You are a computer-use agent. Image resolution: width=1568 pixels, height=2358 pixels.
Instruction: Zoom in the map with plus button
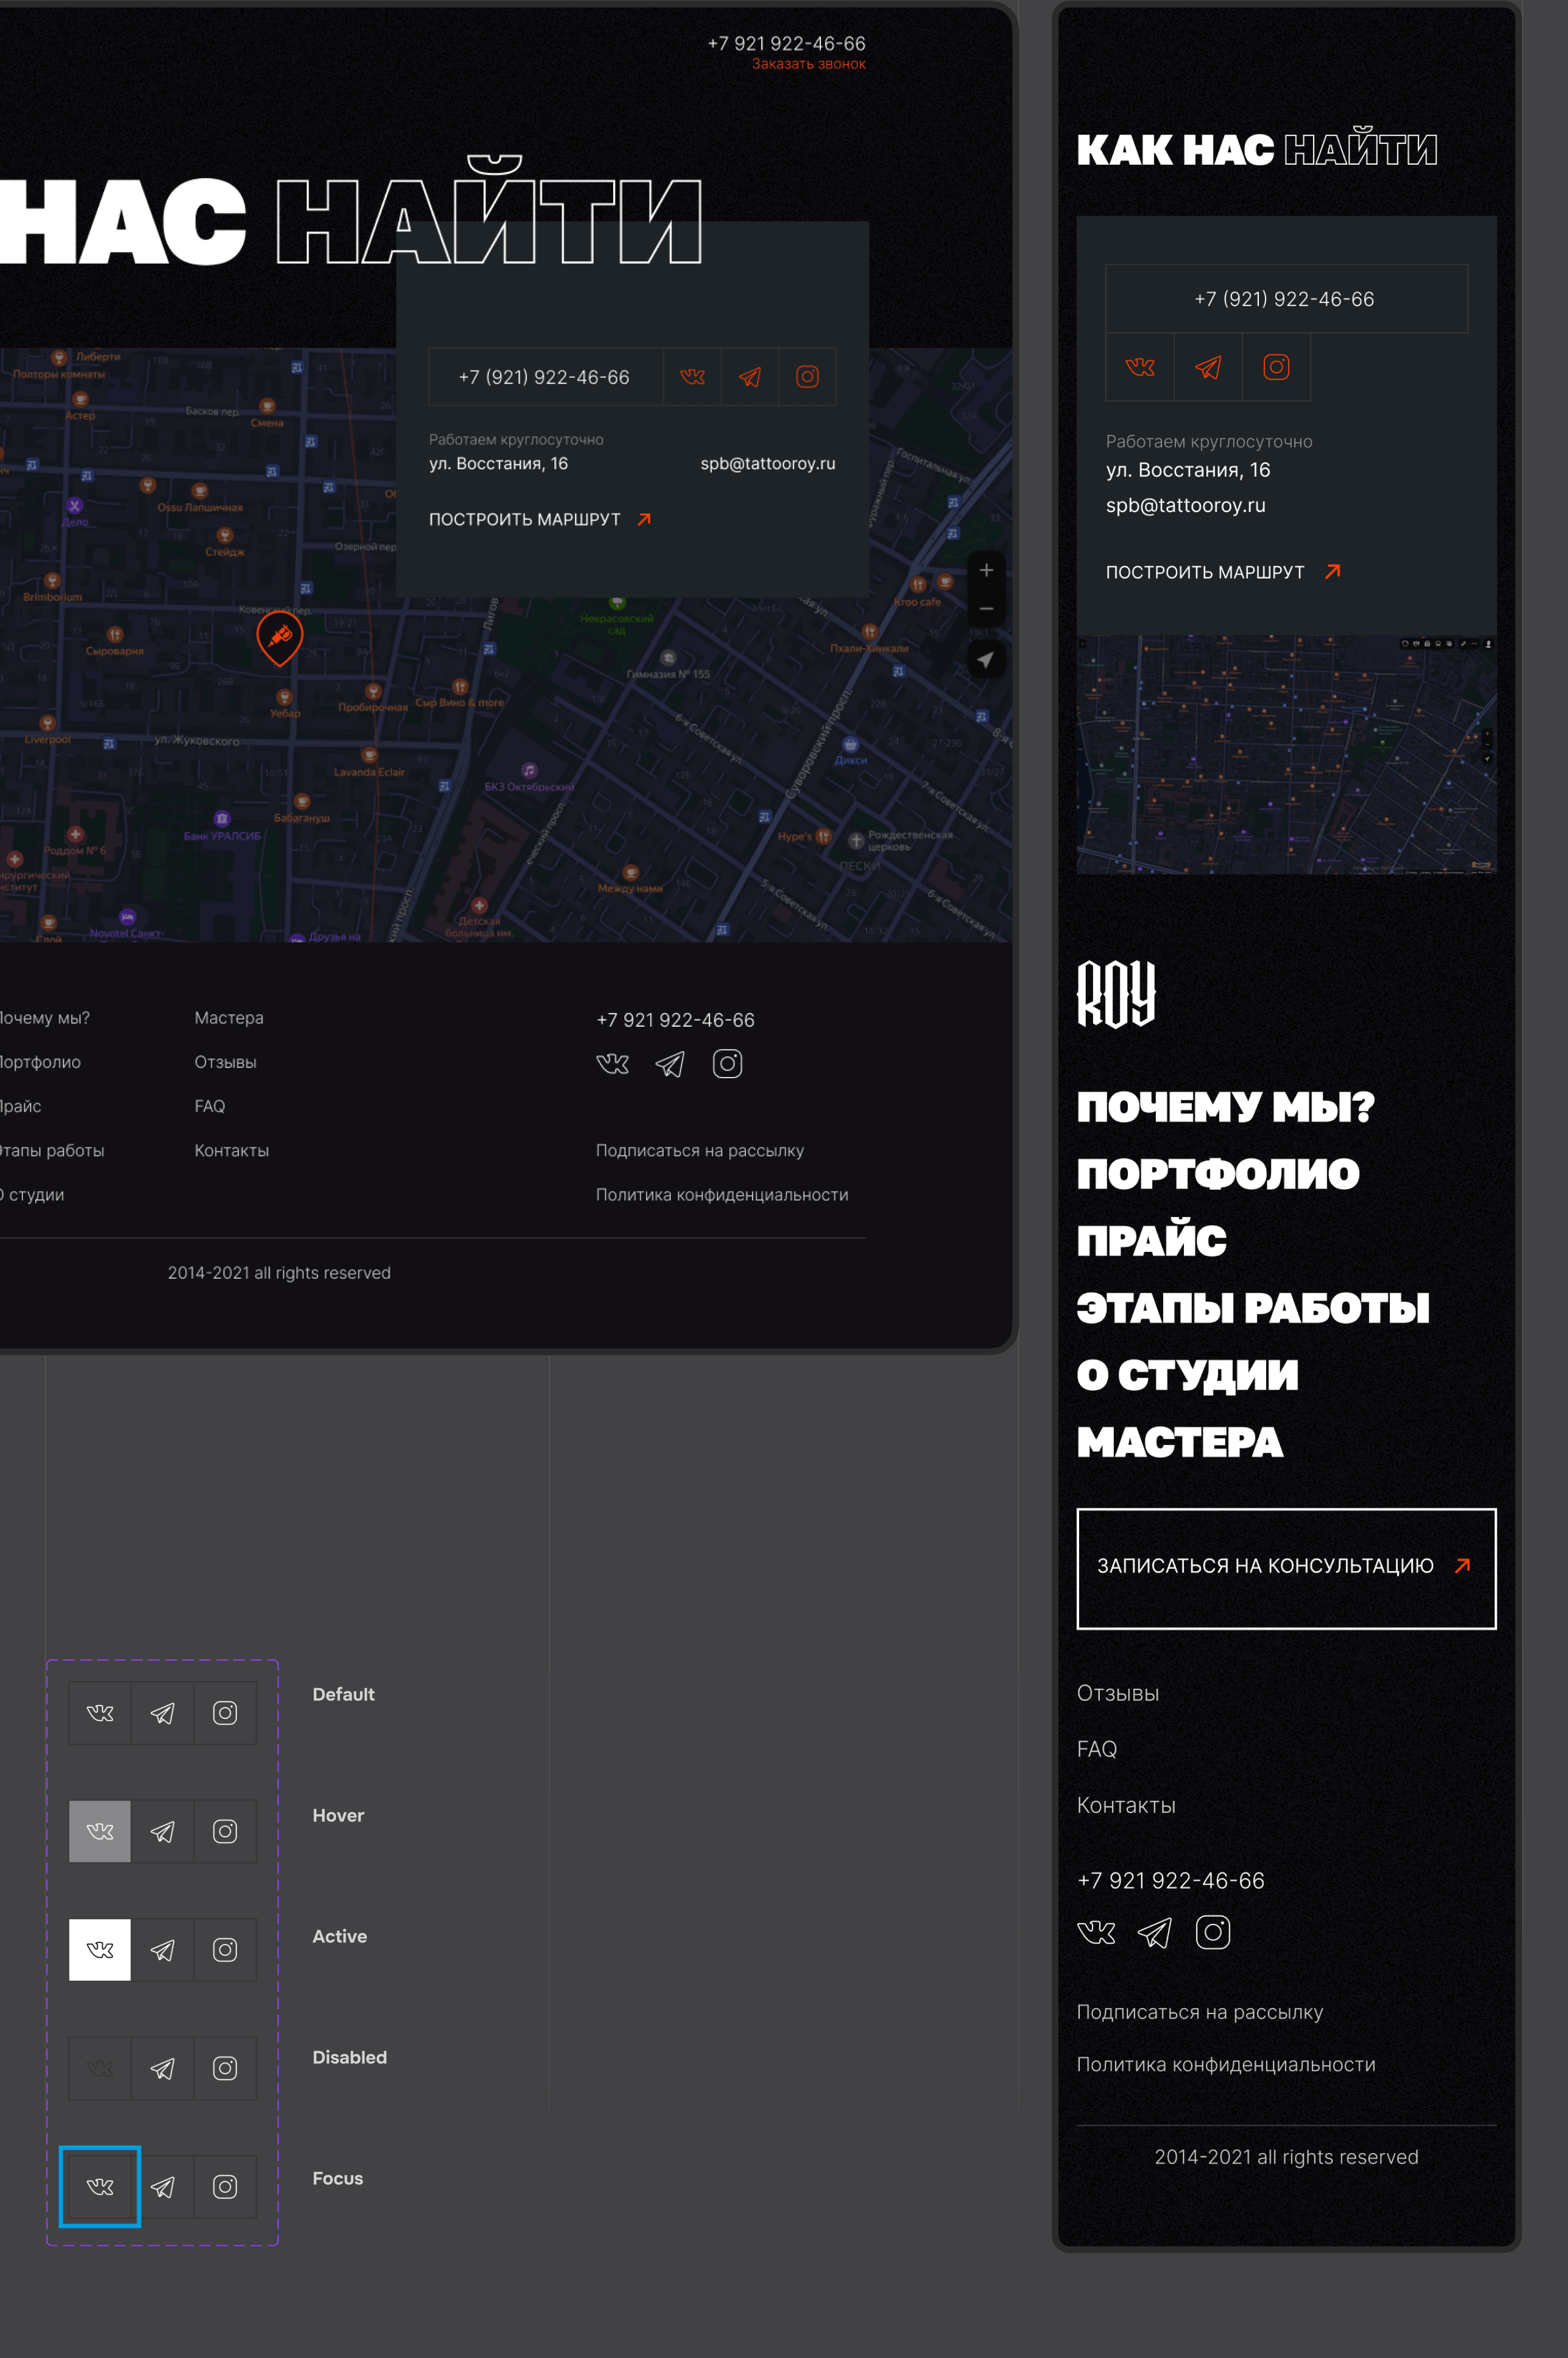986,570
